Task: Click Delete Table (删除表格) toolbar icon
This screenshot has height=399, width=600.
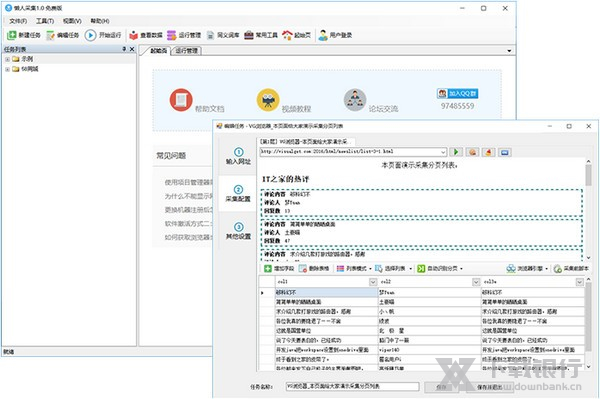Action: click(x=303, y=269)
